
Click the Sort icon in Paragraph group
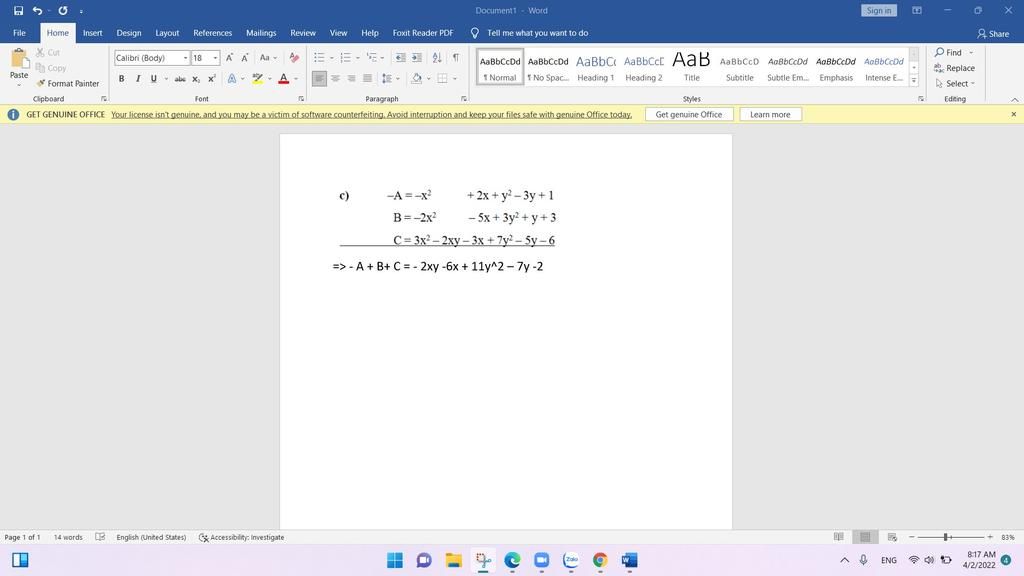[437, 58]
